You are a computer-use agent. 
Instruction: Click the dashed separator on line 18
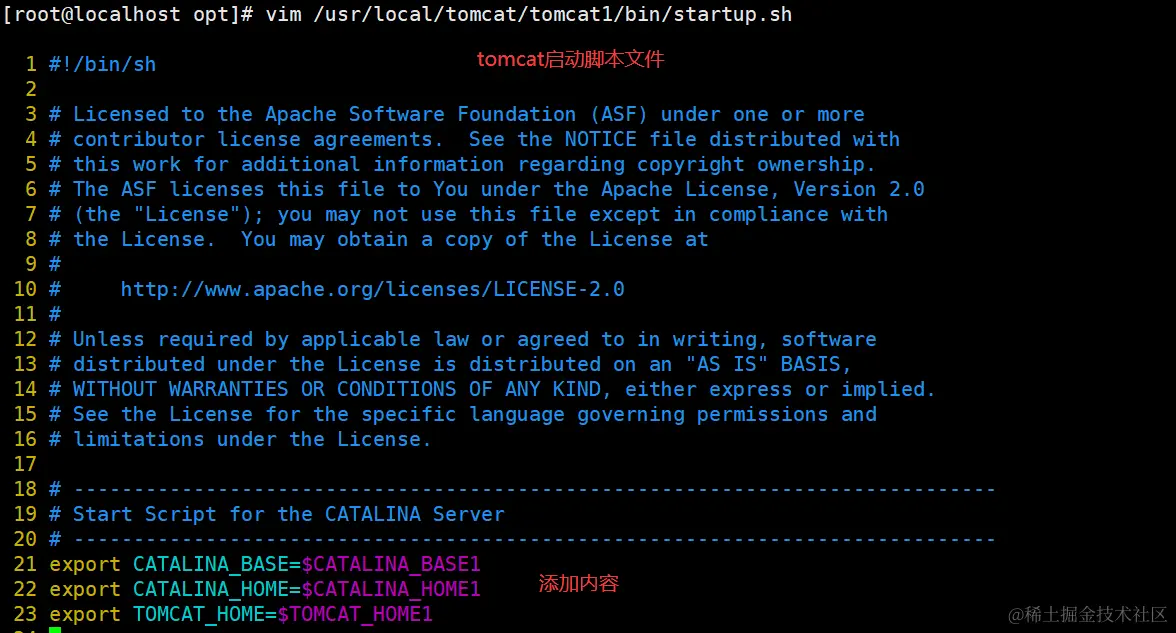click(534, 489)
